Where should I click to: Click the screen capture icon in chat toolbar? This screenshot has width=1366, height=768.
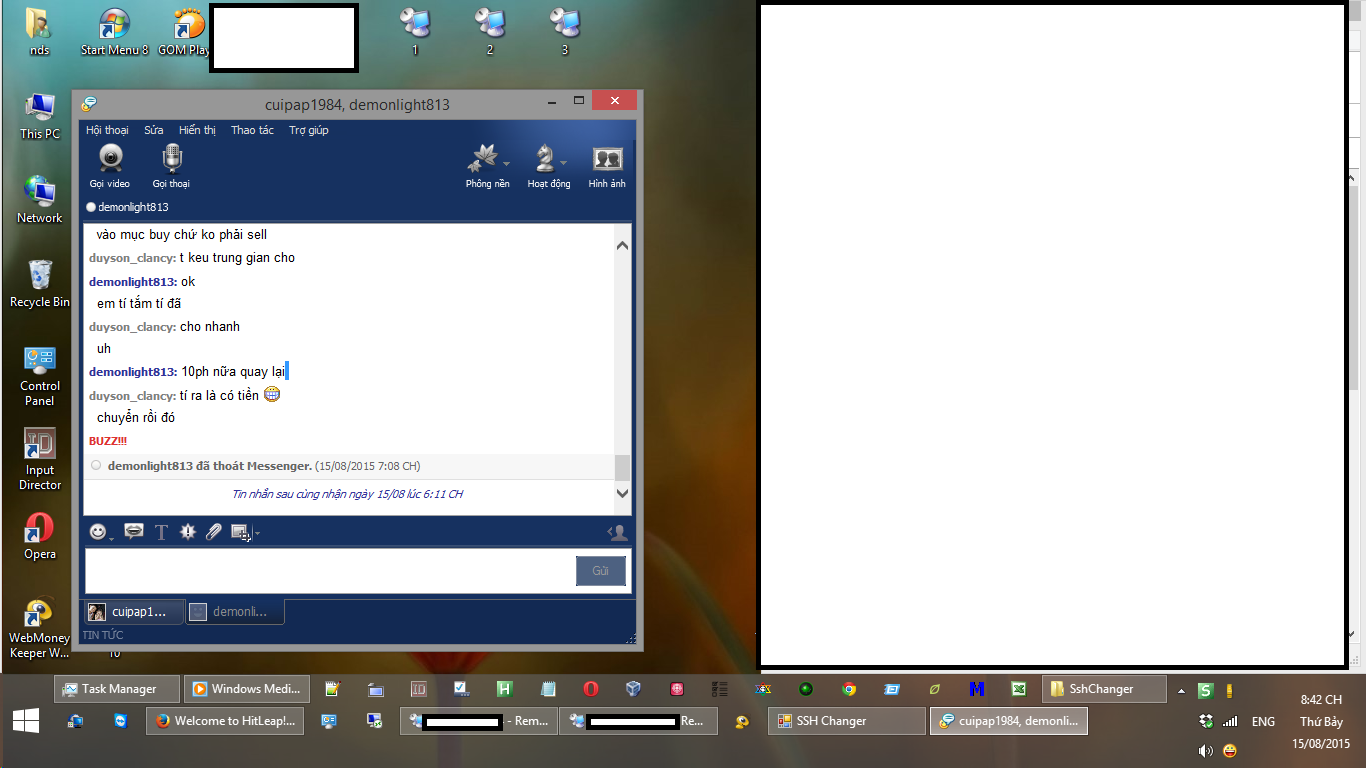[241, 532]
